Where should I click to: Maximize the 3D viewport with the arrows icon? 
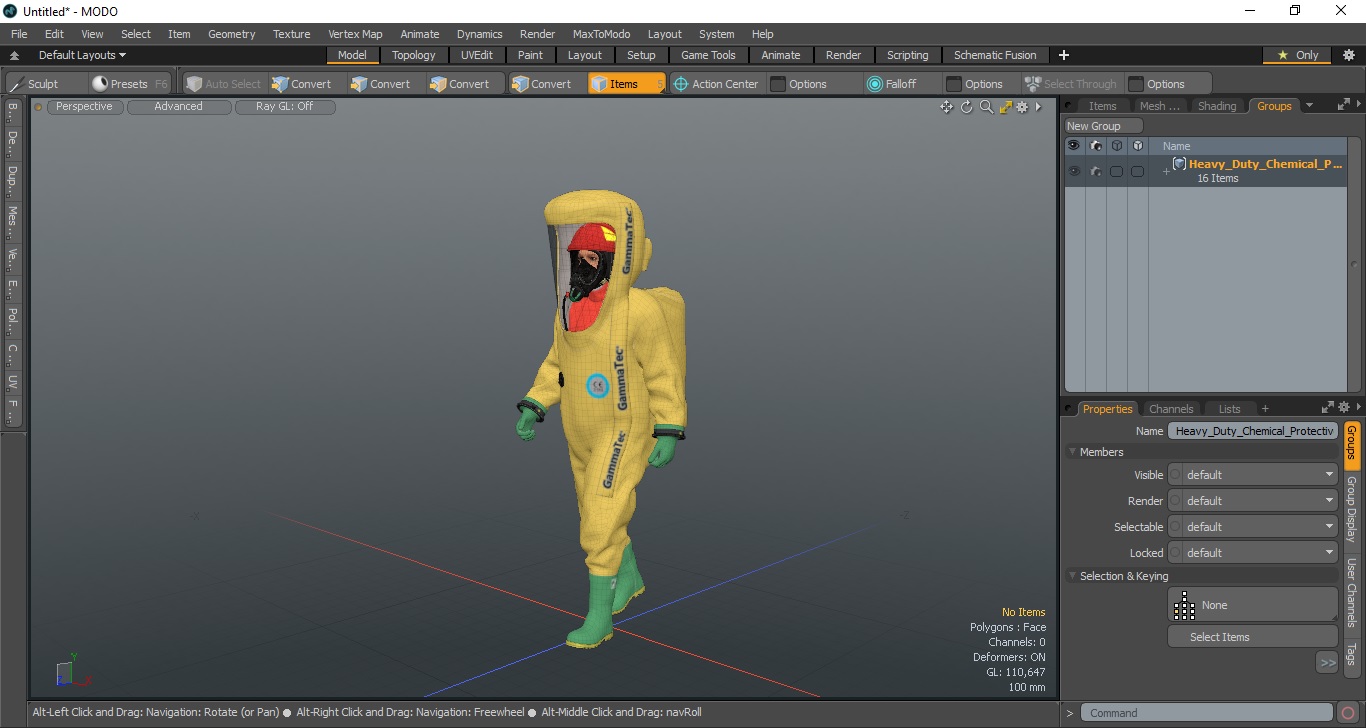[x=1005, y=107]
